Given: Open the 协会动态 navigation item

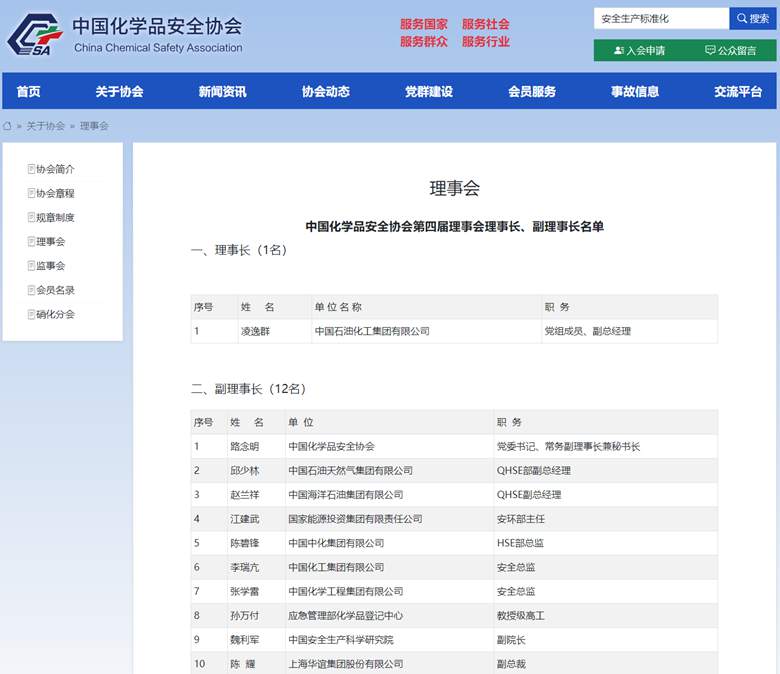Looking at the screenshot, I should coord(326,92).
